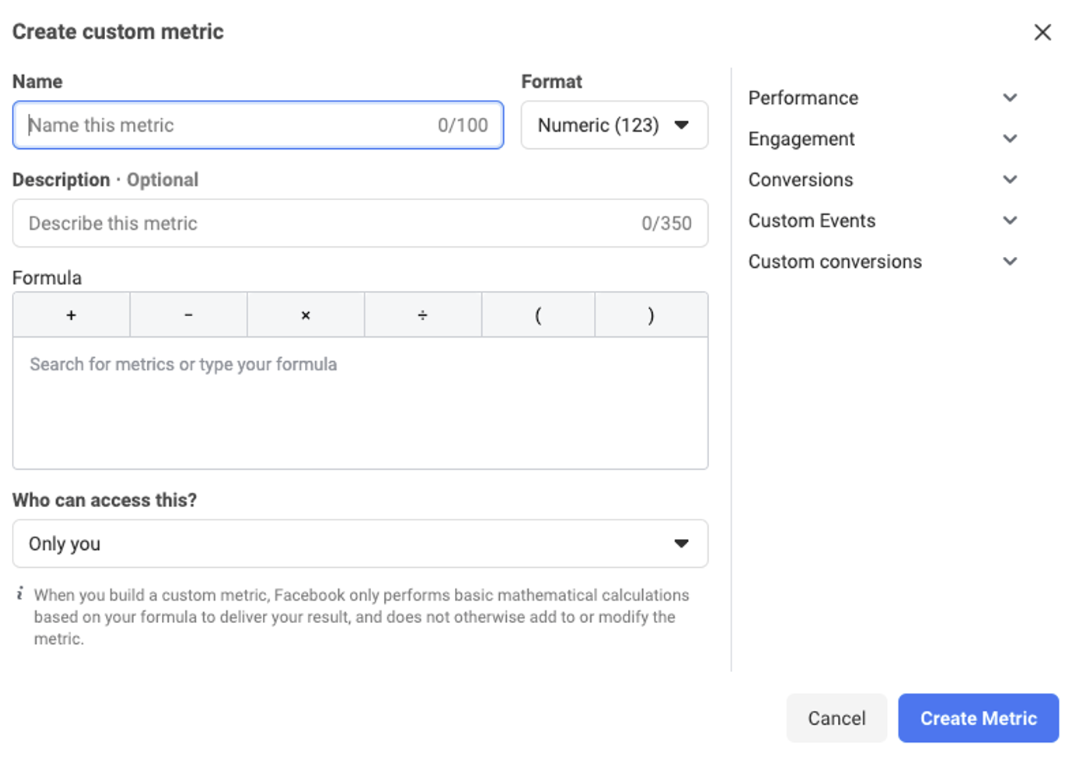Insert the minus operator into the formula
Viewport: 1072px width, 758px height.
pyautogui.click(x=188, y=314)
